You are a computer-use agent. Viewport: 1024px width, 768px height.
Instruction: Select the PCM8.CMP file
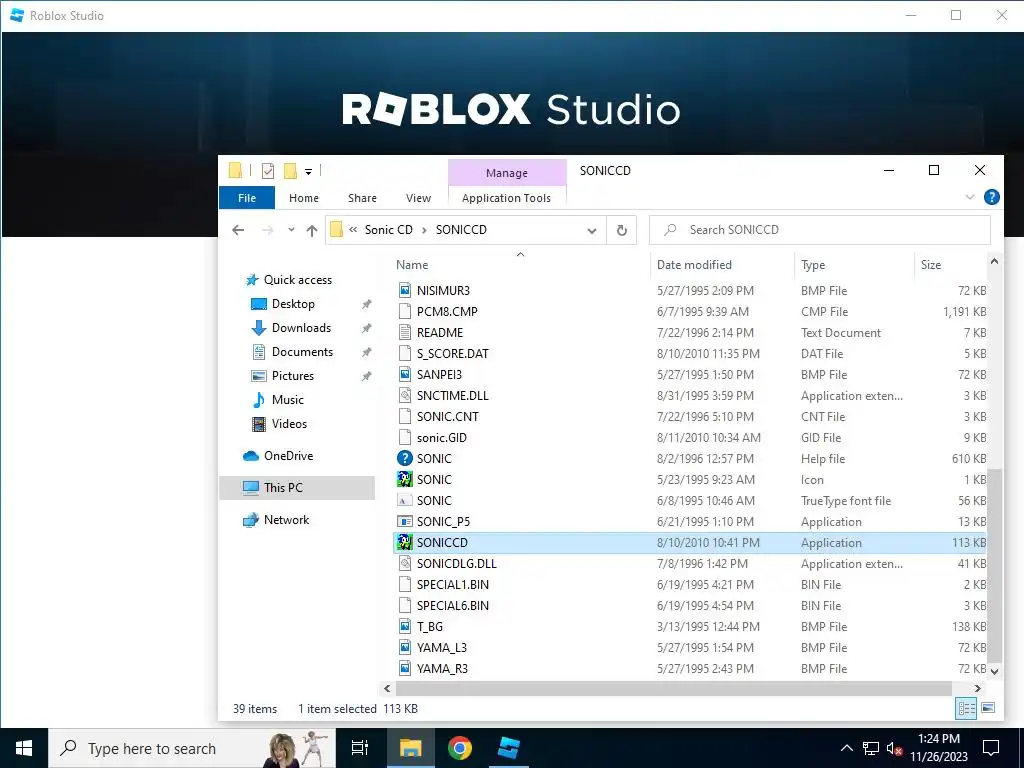[x=447, y=312]
